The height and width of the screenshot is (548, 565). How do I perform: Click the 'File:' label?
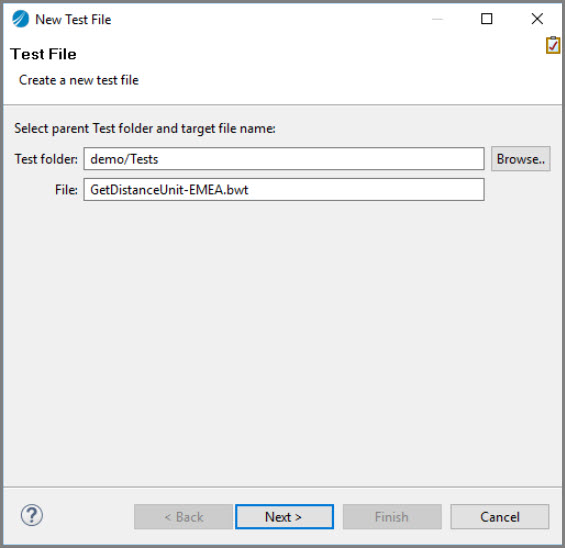pos(66,190)
